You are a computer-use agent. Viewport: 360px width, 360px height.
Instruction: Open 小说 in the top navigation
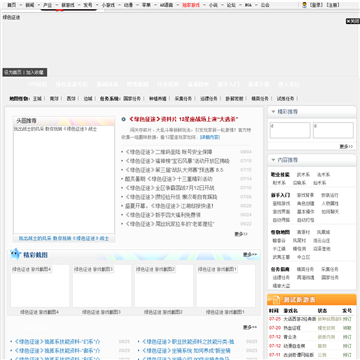[x=213, y=5]
